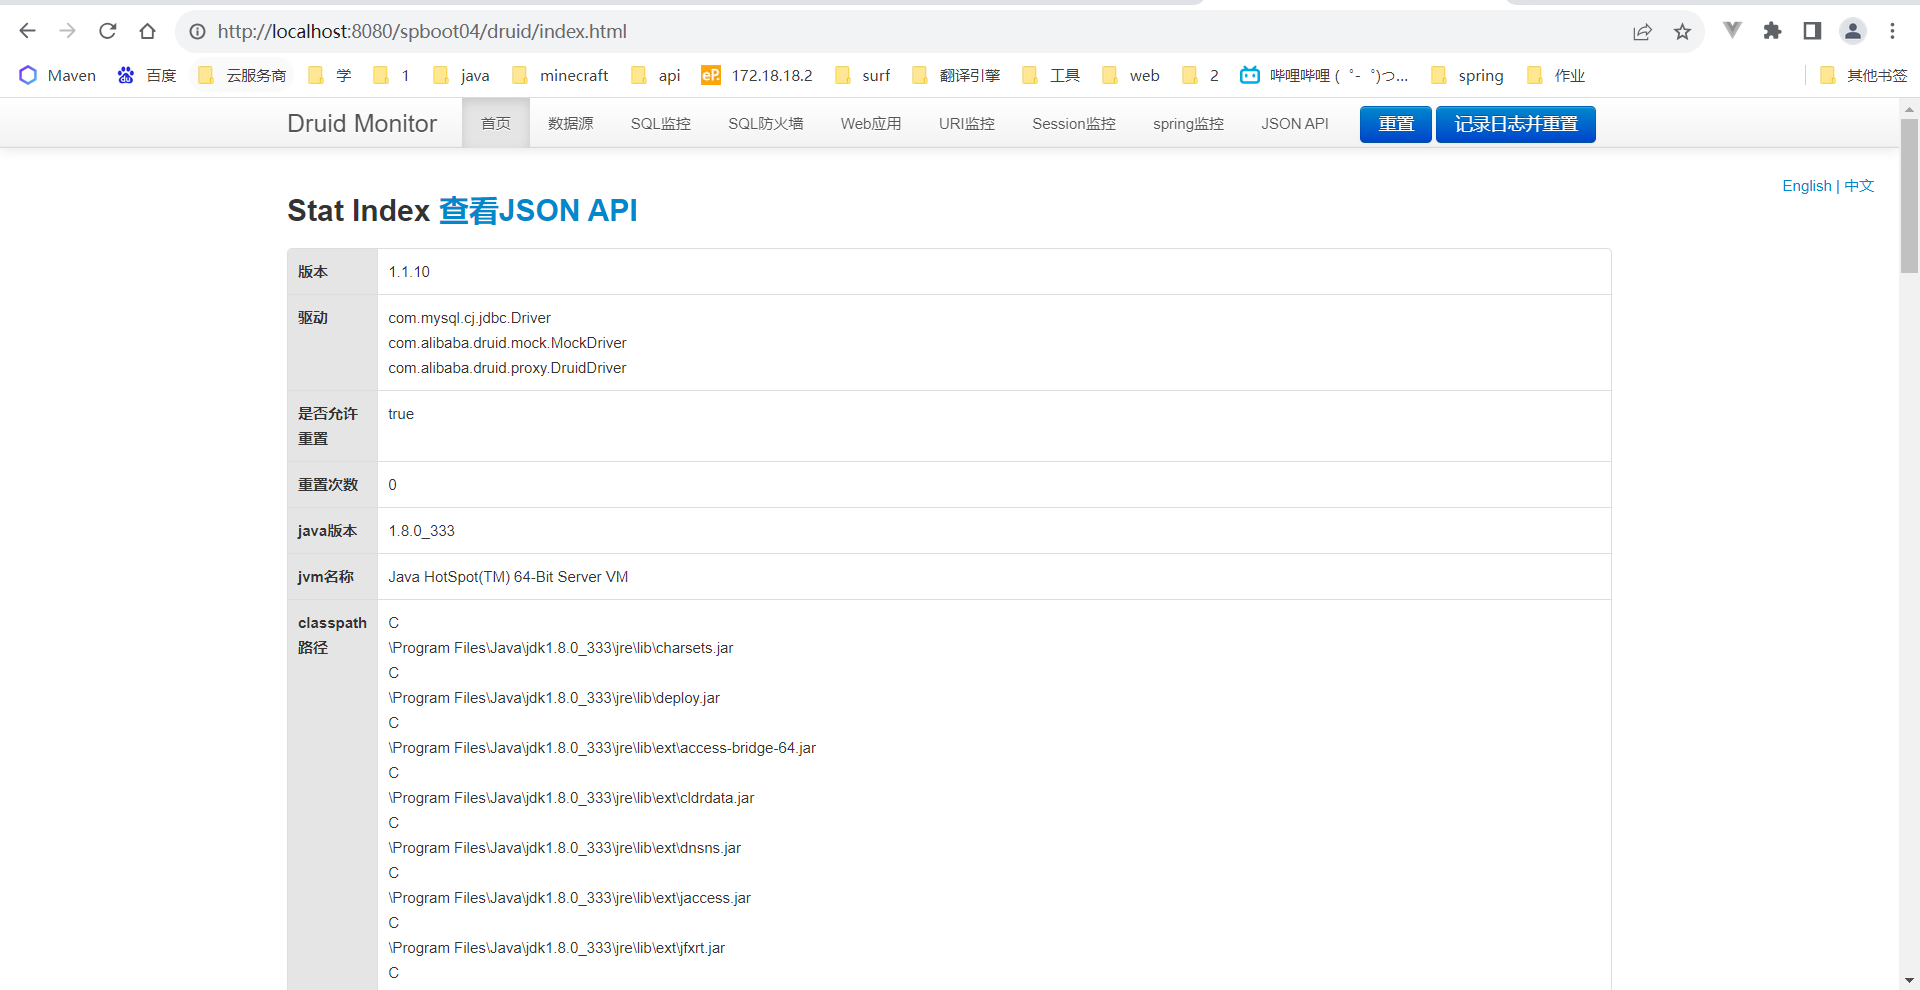
Task: Select the 首页 tab
Action: click(x=496, y=123)
